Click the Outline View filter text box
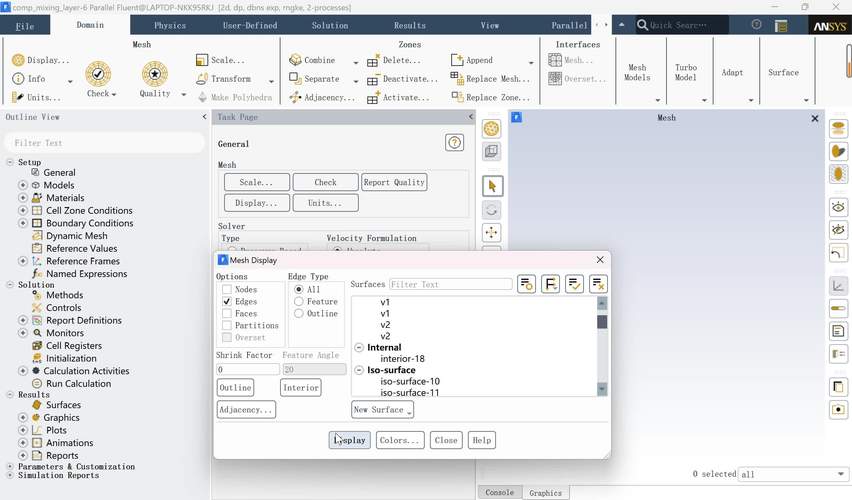Screen dimensions: 852x500 click(104, 142)
